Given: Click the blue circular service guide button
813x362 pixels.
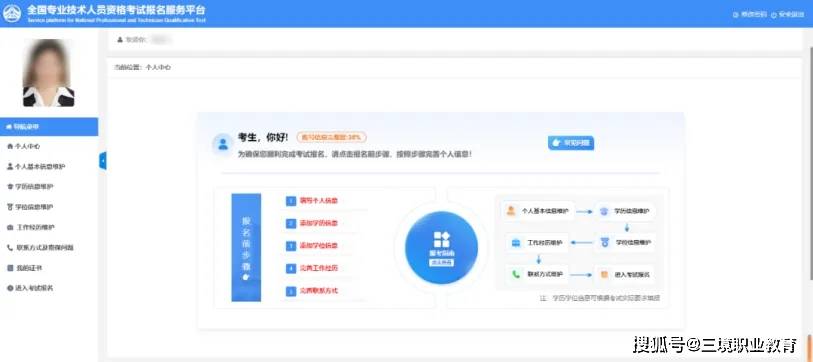Looking at the screenshot, I should [441, 247].
